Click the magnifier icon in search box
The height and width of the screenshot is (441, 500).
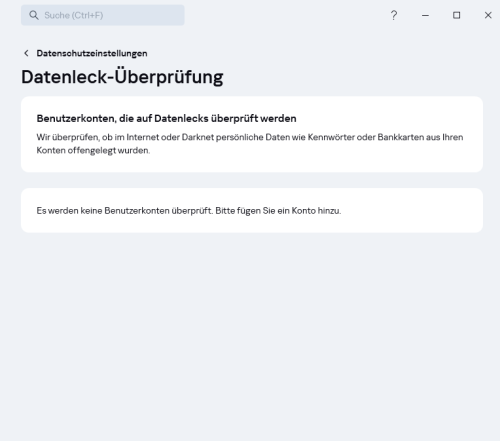34,15
